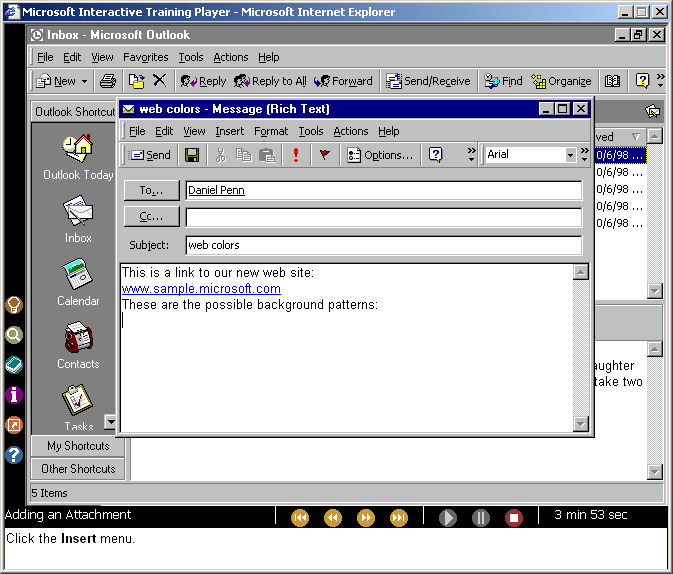Click the Send button in message window

[150, 155]
